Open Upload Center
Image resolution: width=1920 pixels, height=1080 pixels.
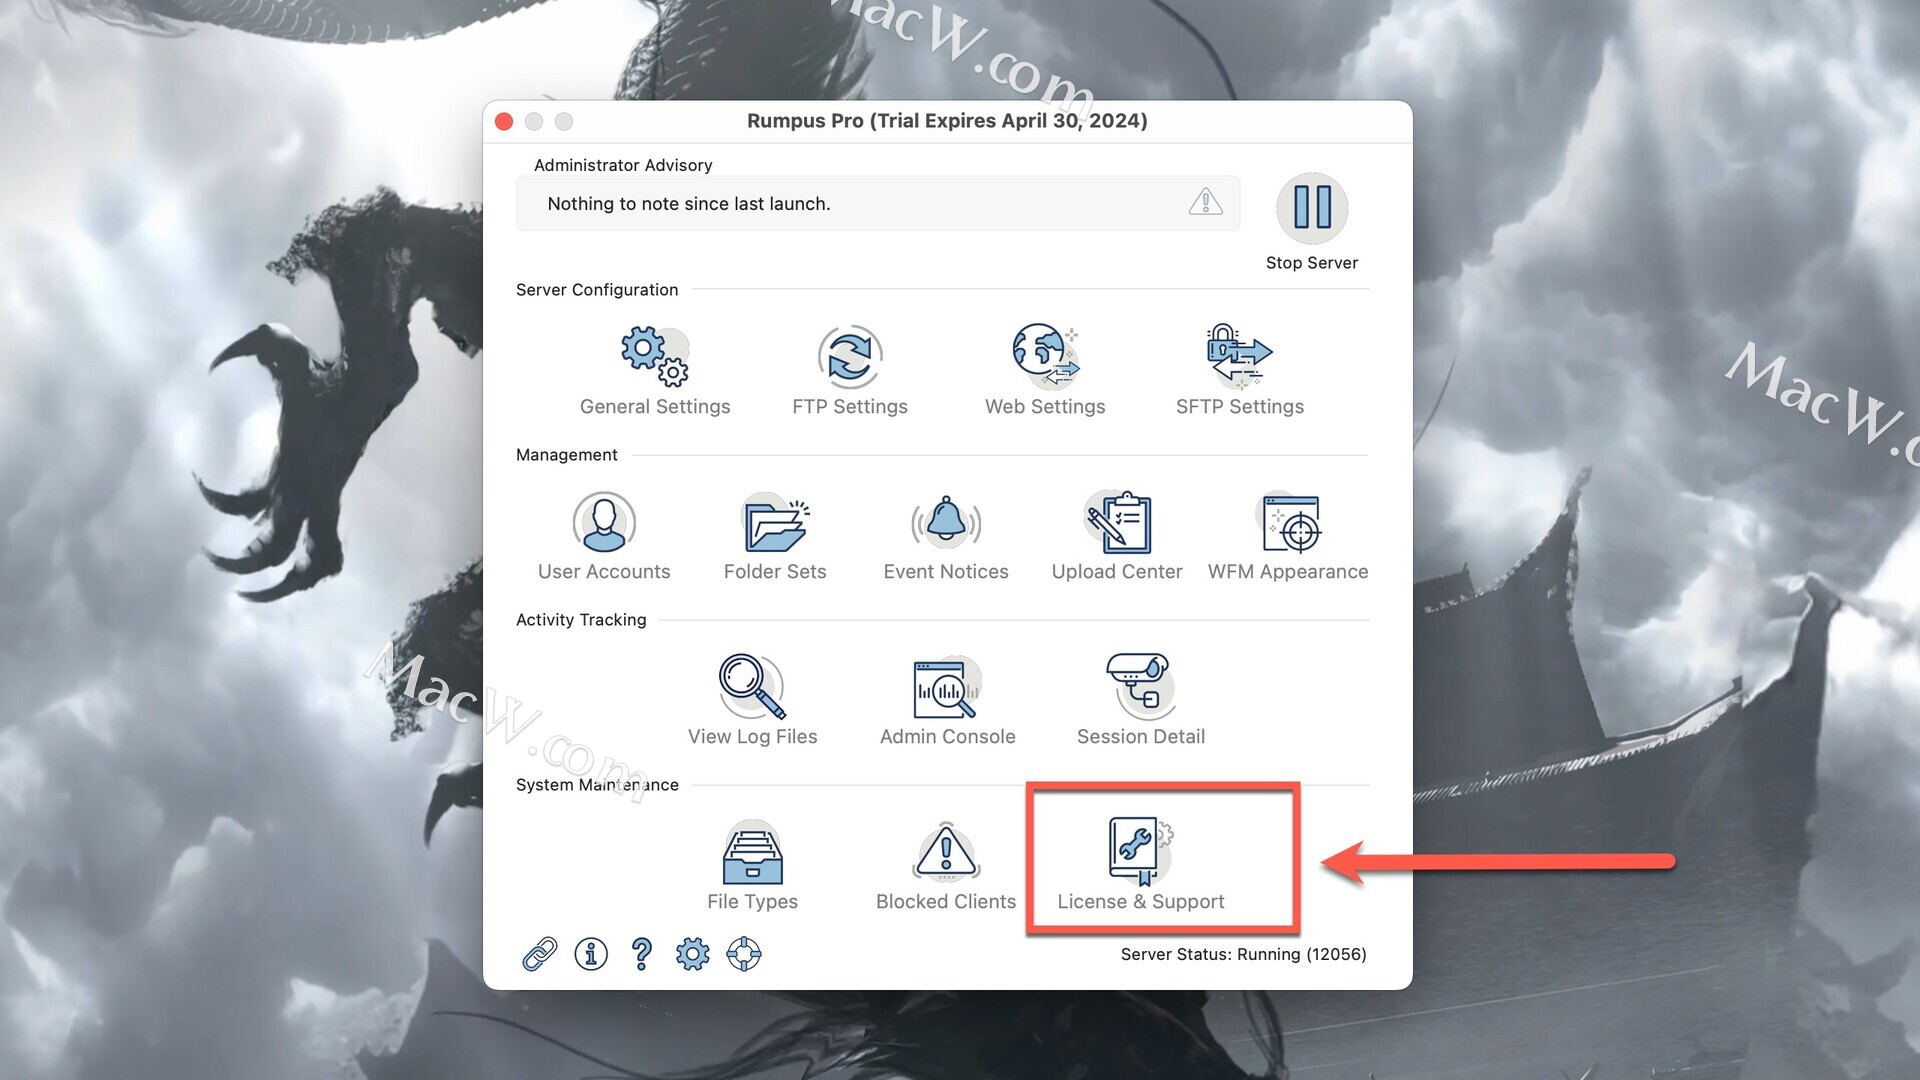coord(1117,536)
